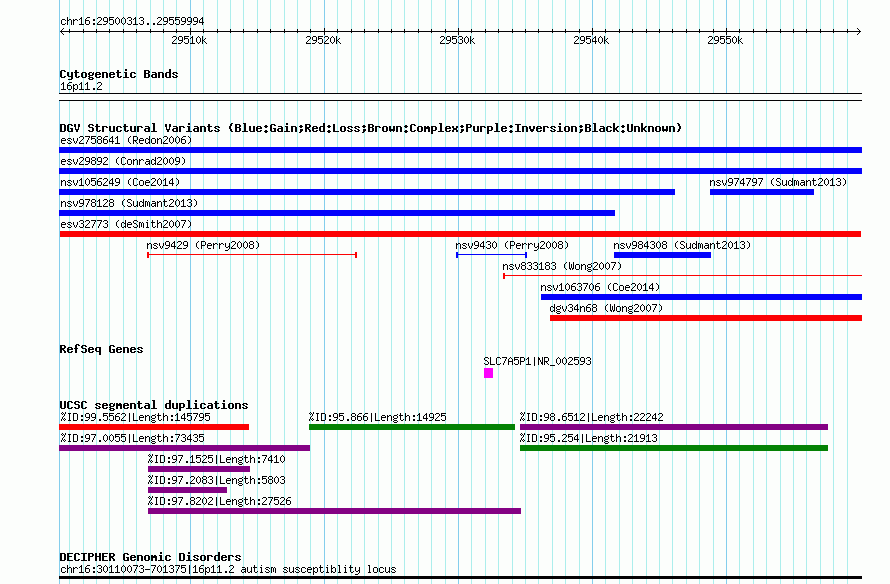Open the 16p11.2 autism susceptibility locus entry
This screenshot has height=584, width=890.
(228, 569)
